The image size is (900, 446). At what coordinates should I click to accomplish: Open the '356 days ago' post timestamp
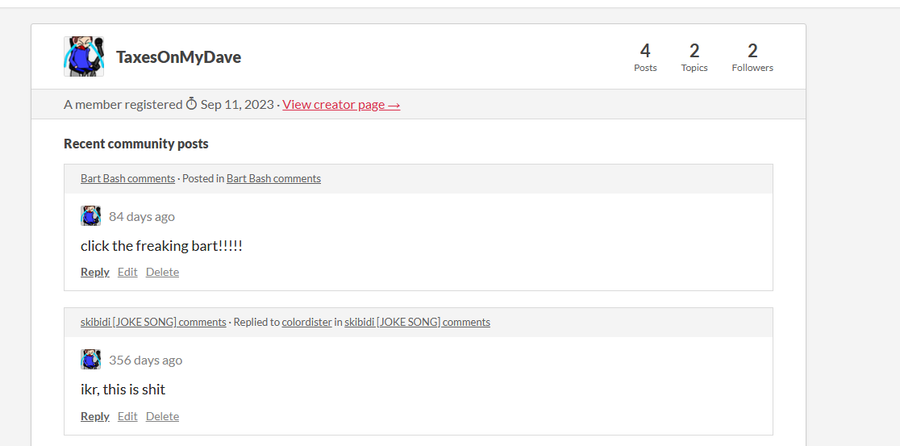145,360
